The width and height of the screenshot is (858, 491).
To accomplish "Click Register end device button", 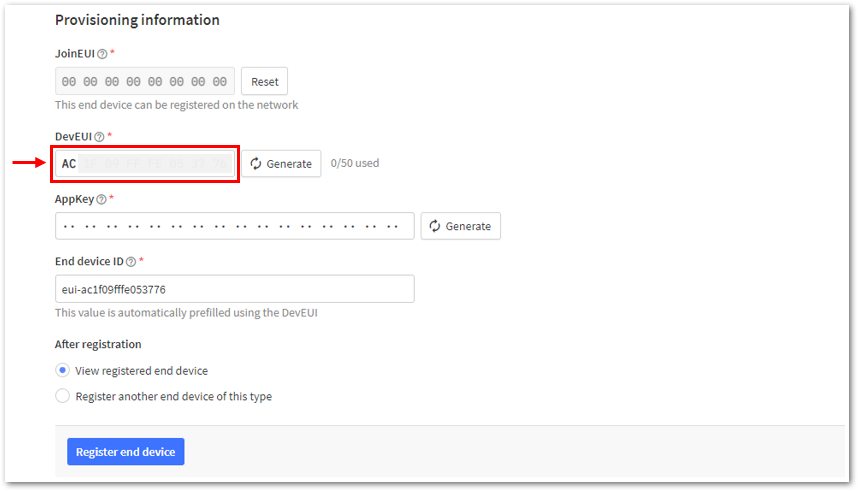I will click(x=125, y=452).
